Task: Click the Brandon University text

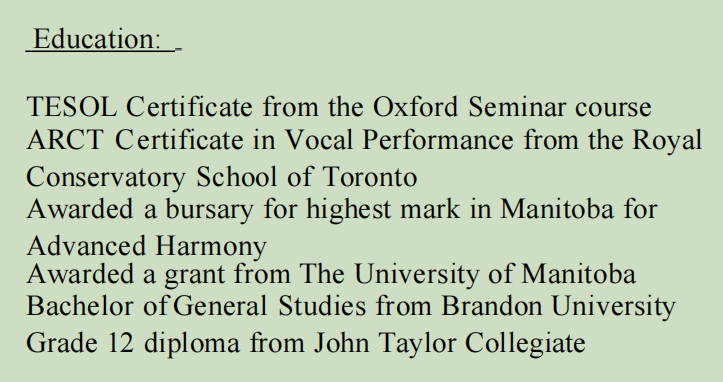Action: [558, 307]
